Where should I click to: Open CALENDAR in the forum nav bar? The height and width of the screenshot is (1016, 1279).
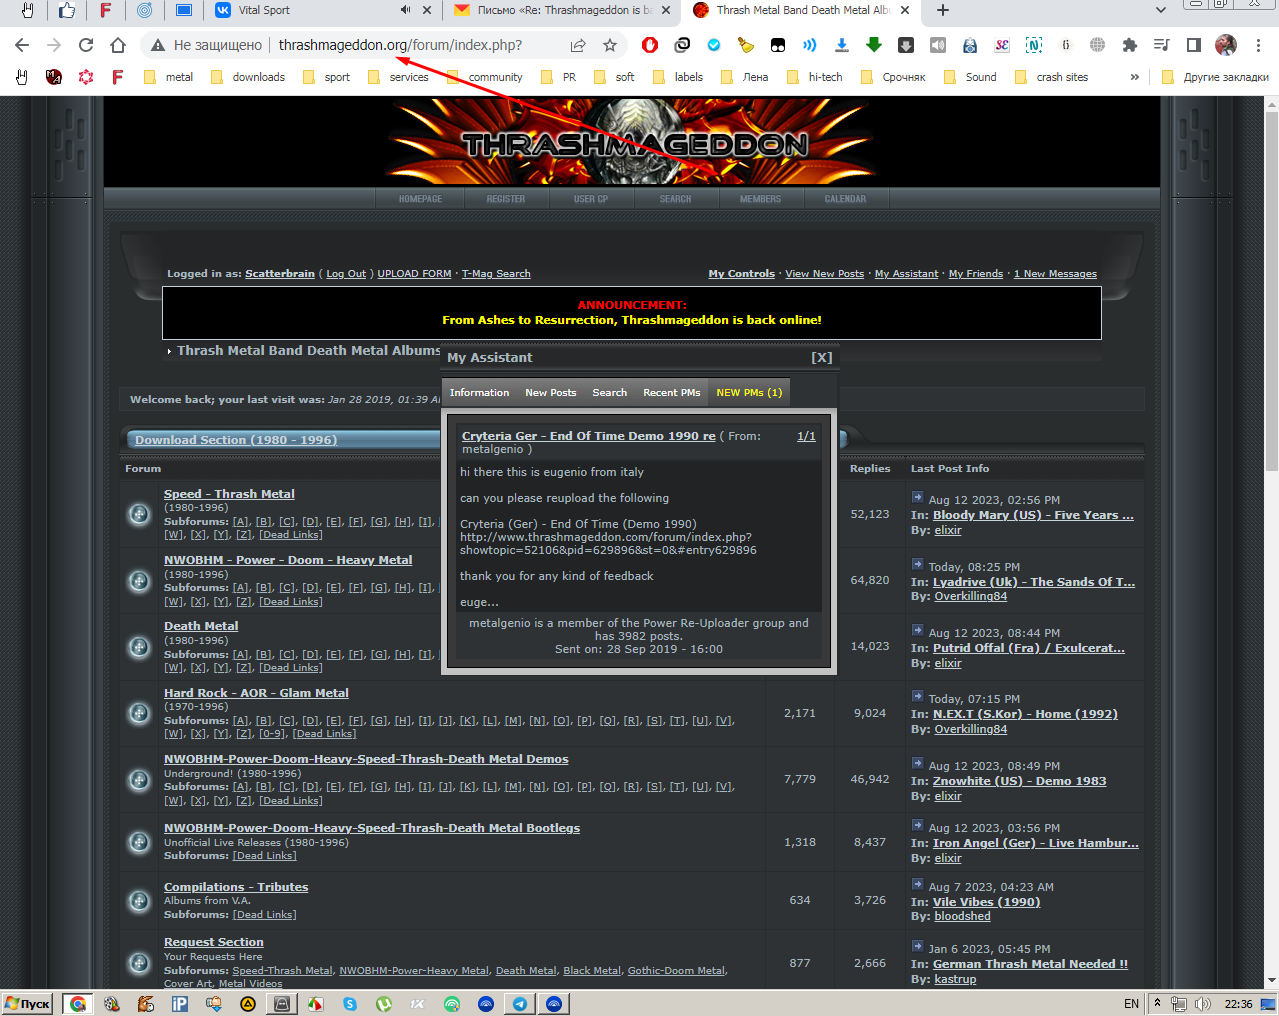pos(845,199)
